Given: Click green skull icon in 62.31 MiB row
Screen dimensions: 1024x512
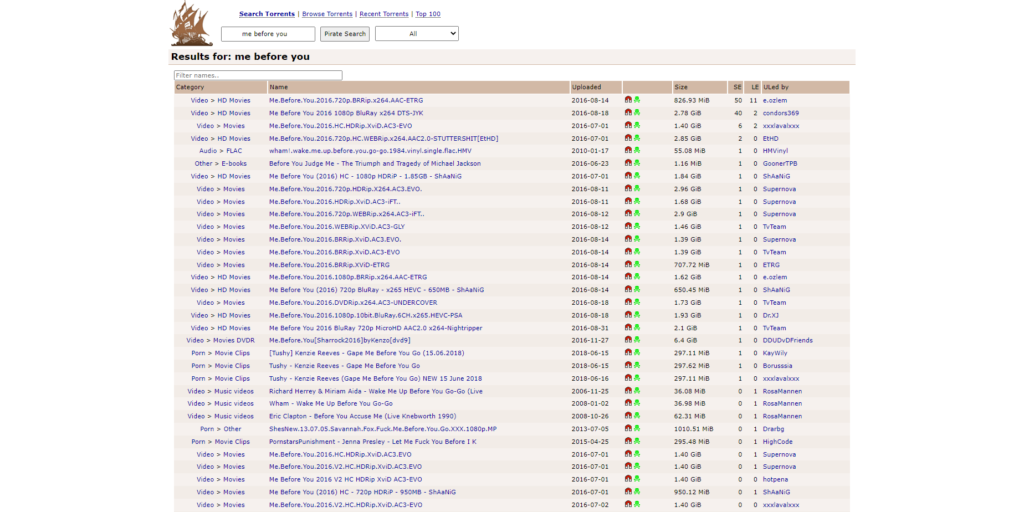Looking at the screenshot, I should tap(637, 416).
